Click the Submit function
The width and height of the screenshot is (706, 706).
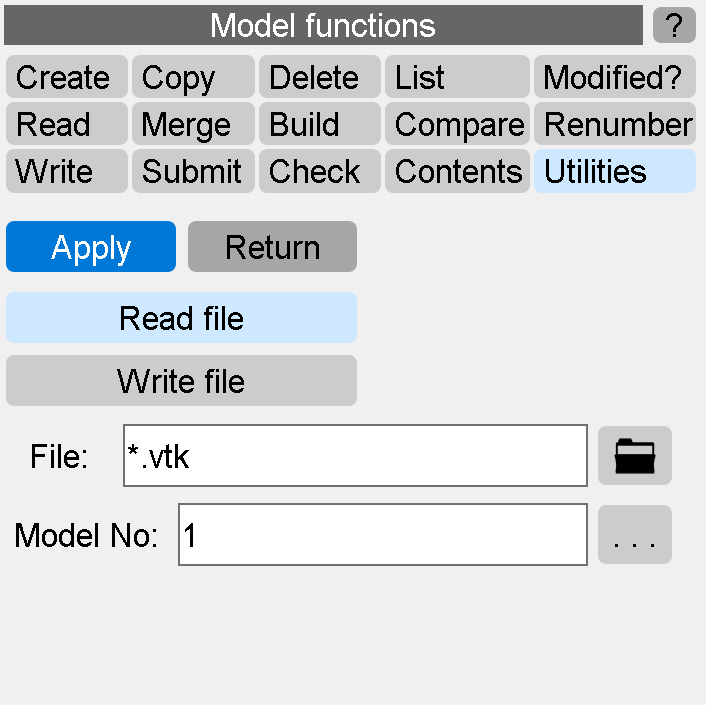193,172
